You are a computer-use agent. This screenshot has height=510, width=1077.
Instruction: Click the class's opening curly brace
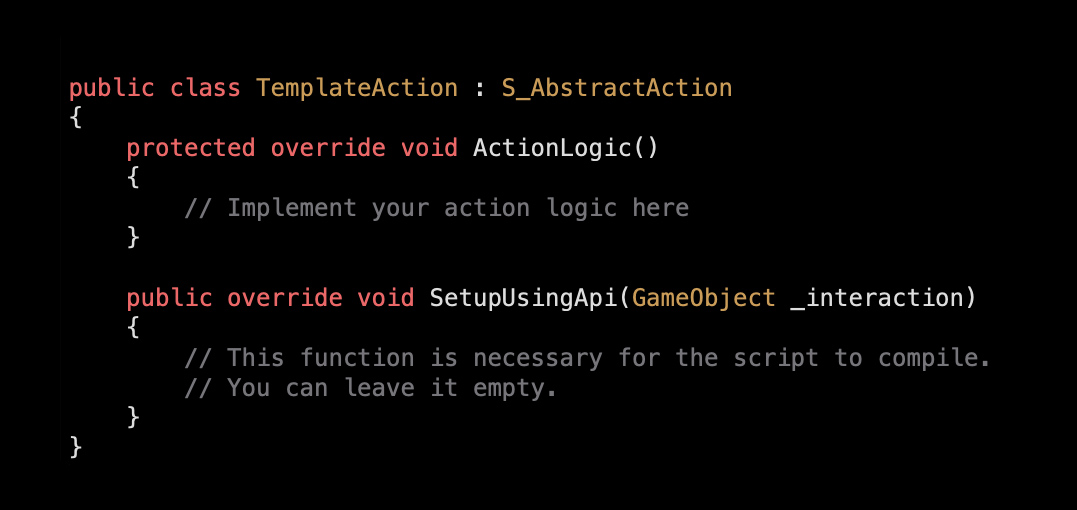(x=76, y=118)
